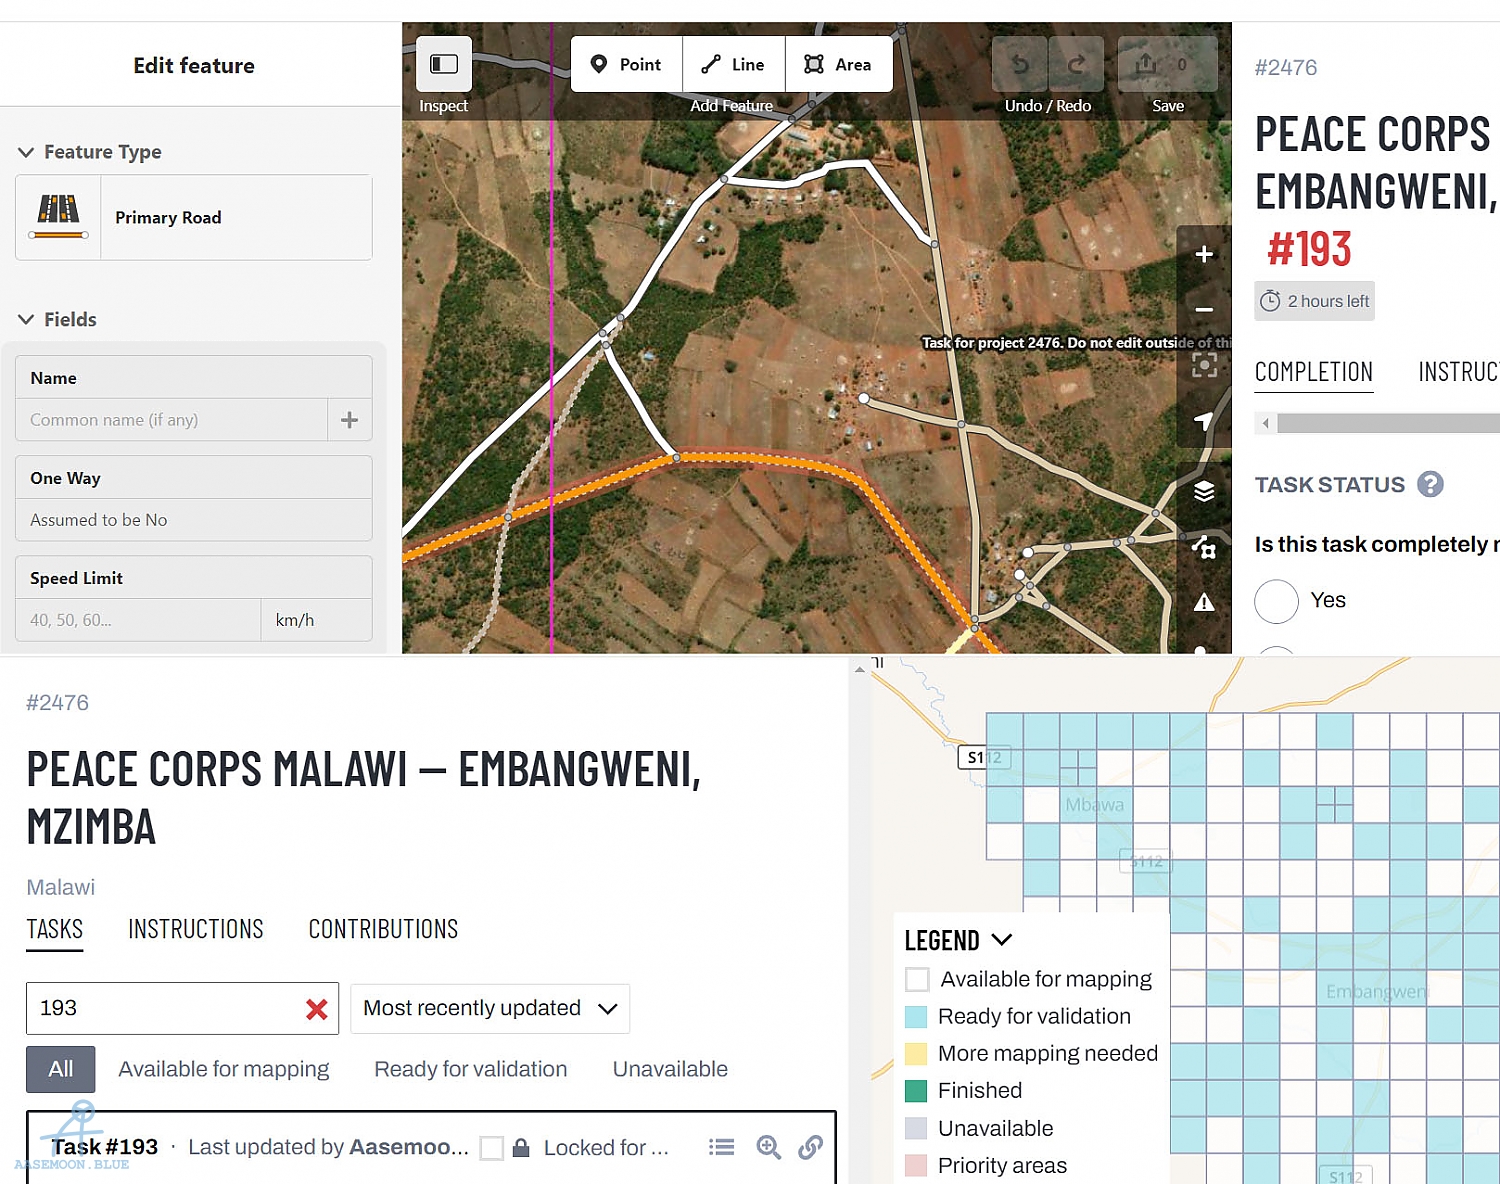The image size is (1500, 1184).
Task: Click the Ready for validation legend color
Action: click(916, 1016)
